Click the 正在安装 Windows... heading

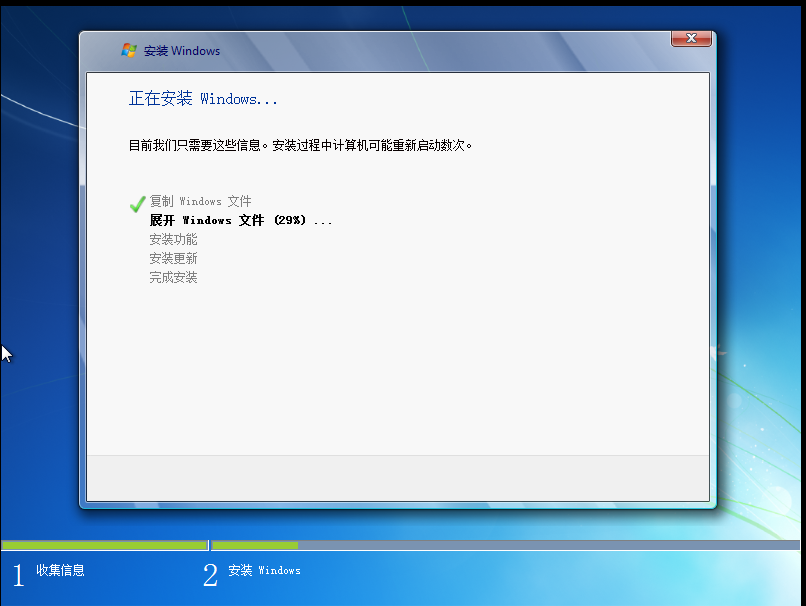tap(203, 98)
